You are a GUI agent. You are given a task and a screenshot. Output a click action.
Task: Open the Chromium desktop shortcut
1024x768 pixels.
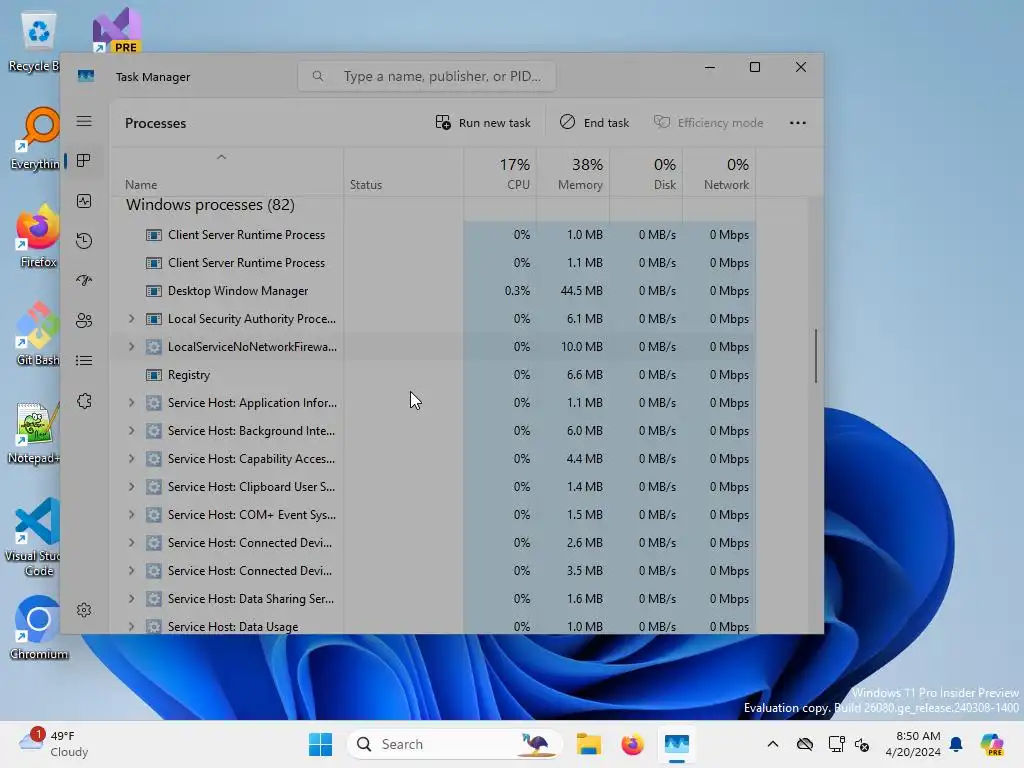click(x=39, y=628)
